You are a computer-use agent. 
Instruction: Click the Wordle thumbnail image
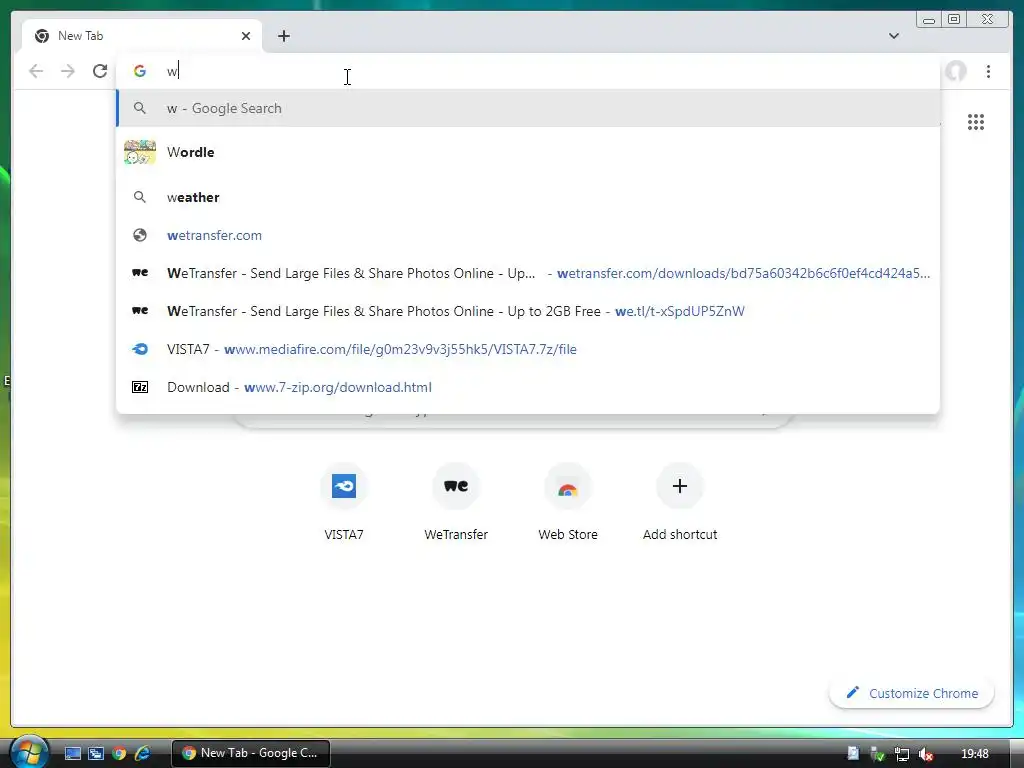pyautogui.click(x=140, y=152)
